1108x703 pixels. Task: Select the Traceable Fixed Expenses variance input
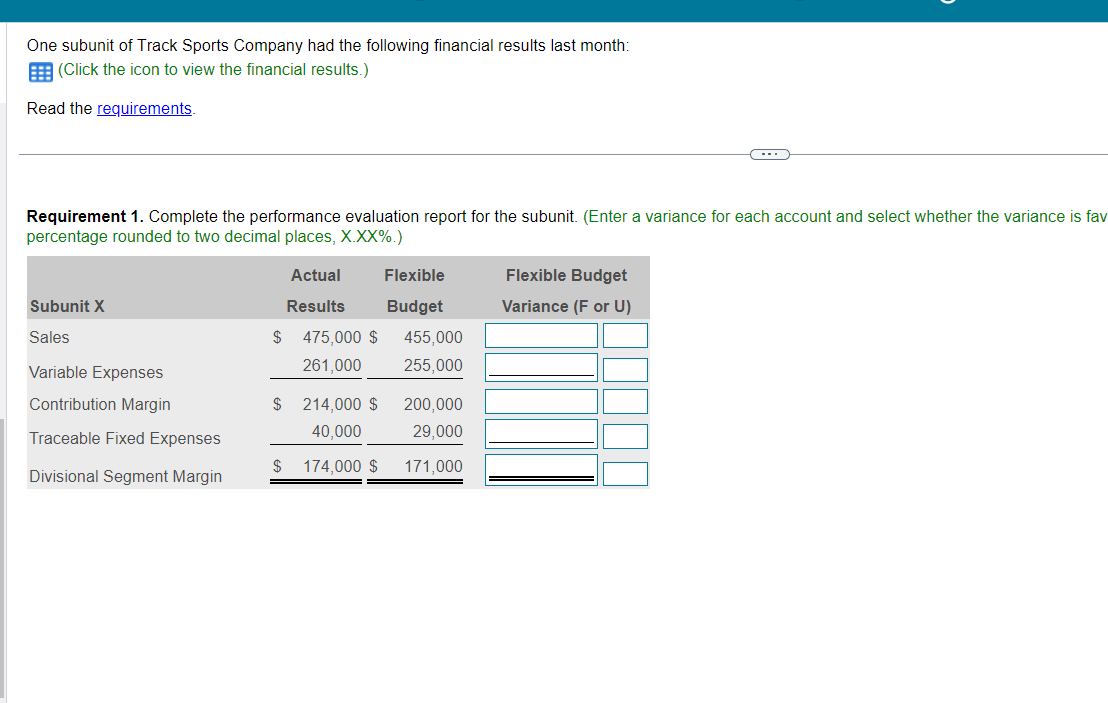tap(540, 435)
